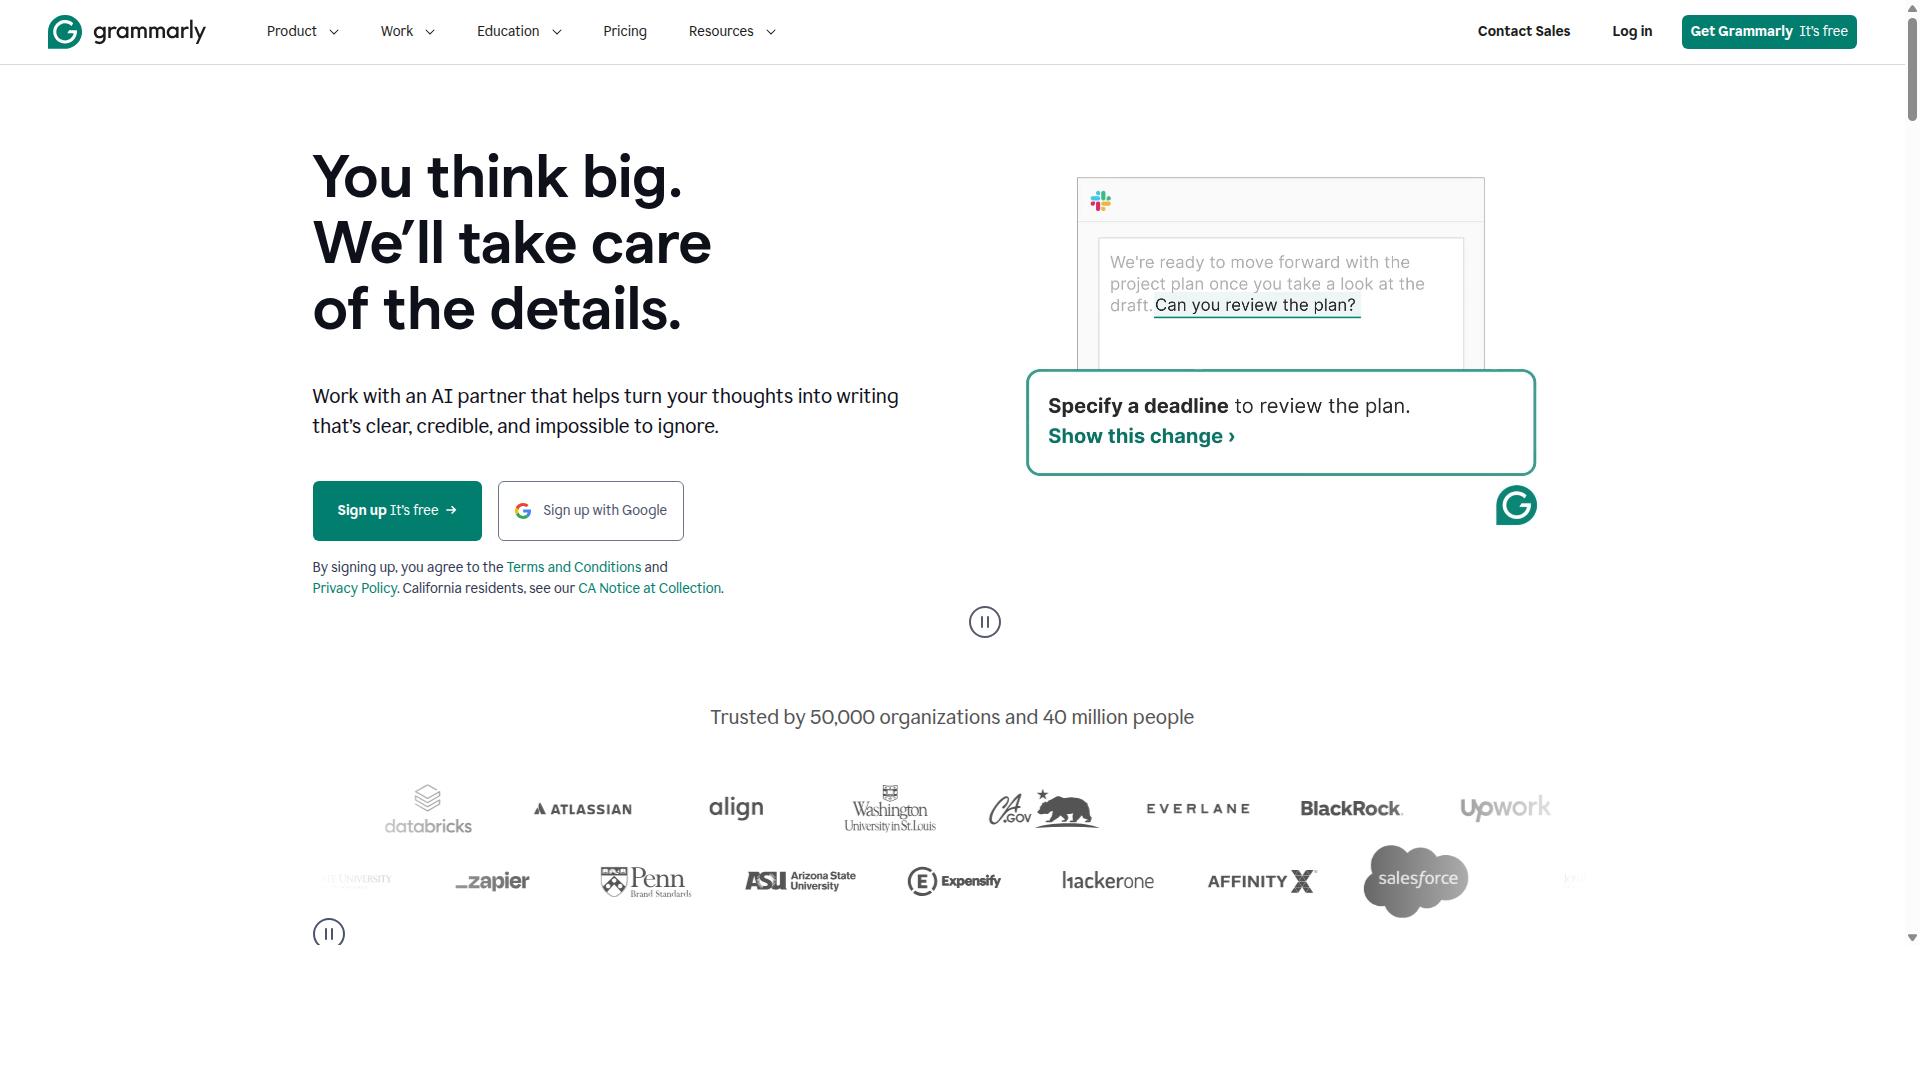Click the green Grammarly G floating badge
1920x1080 pixels.
point(1516,505)
